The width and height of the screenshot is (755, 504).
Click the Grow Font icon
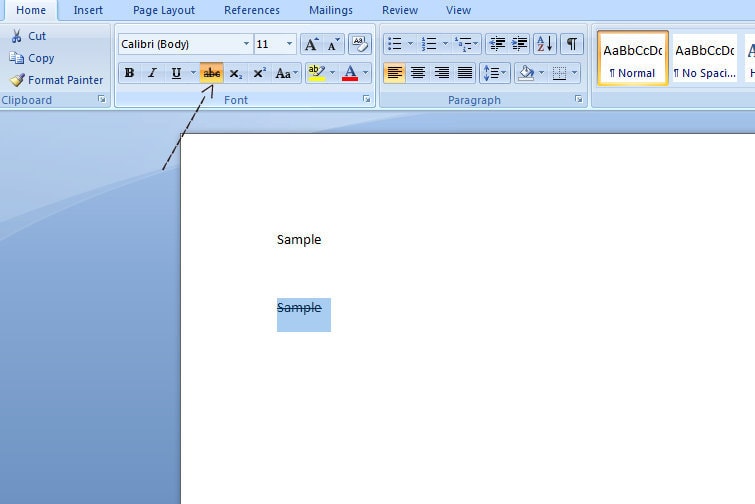(x=311, y=44)
